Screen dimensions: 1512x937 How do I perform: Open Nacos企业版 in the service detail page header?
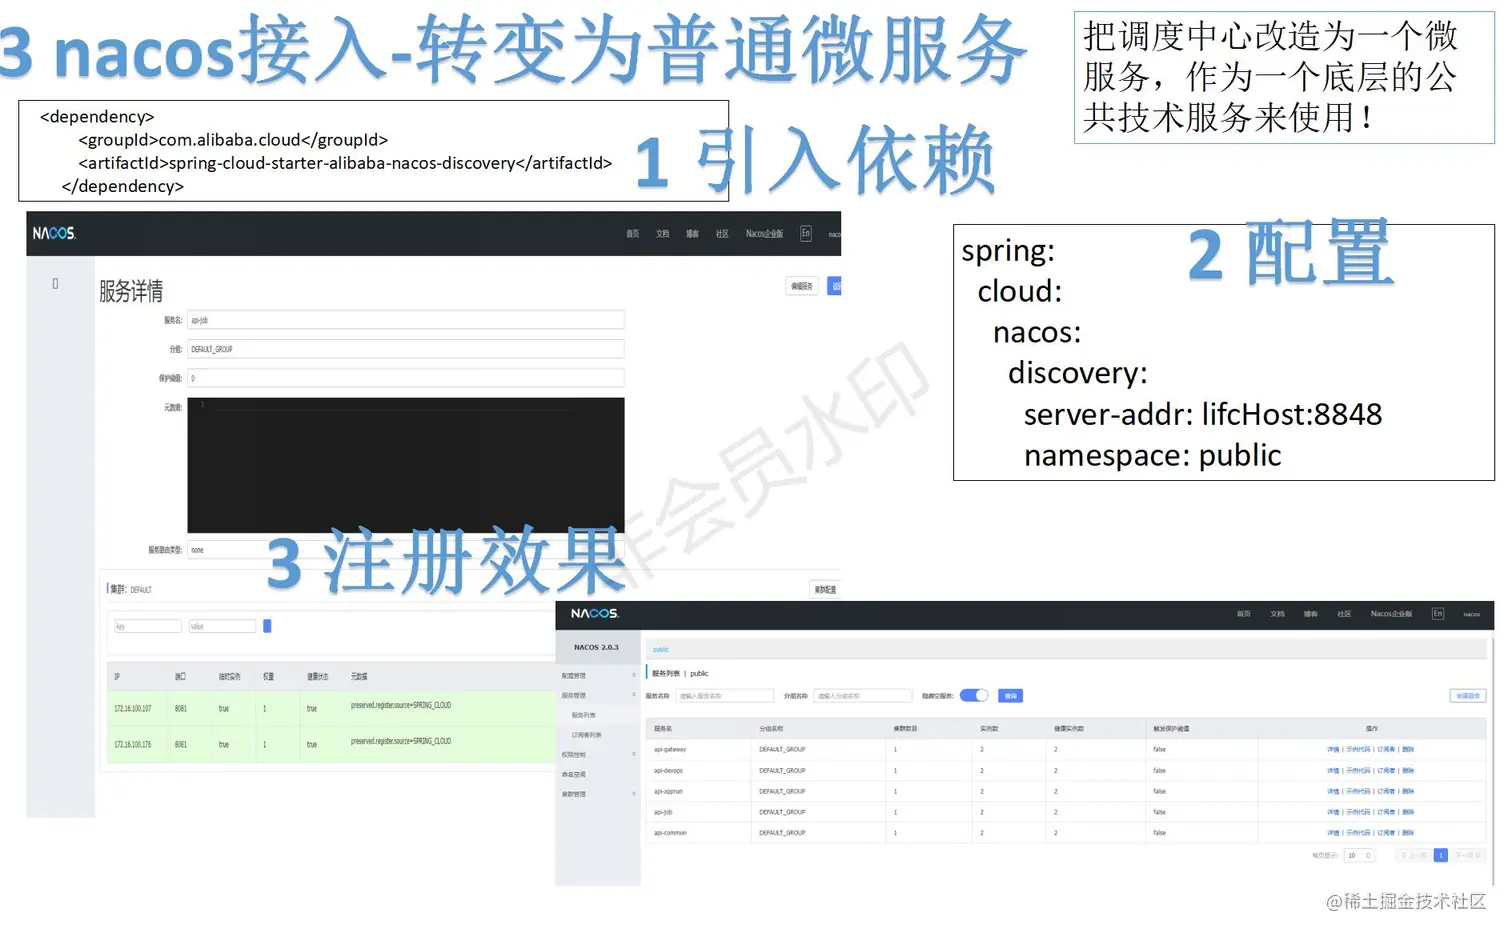764,234
